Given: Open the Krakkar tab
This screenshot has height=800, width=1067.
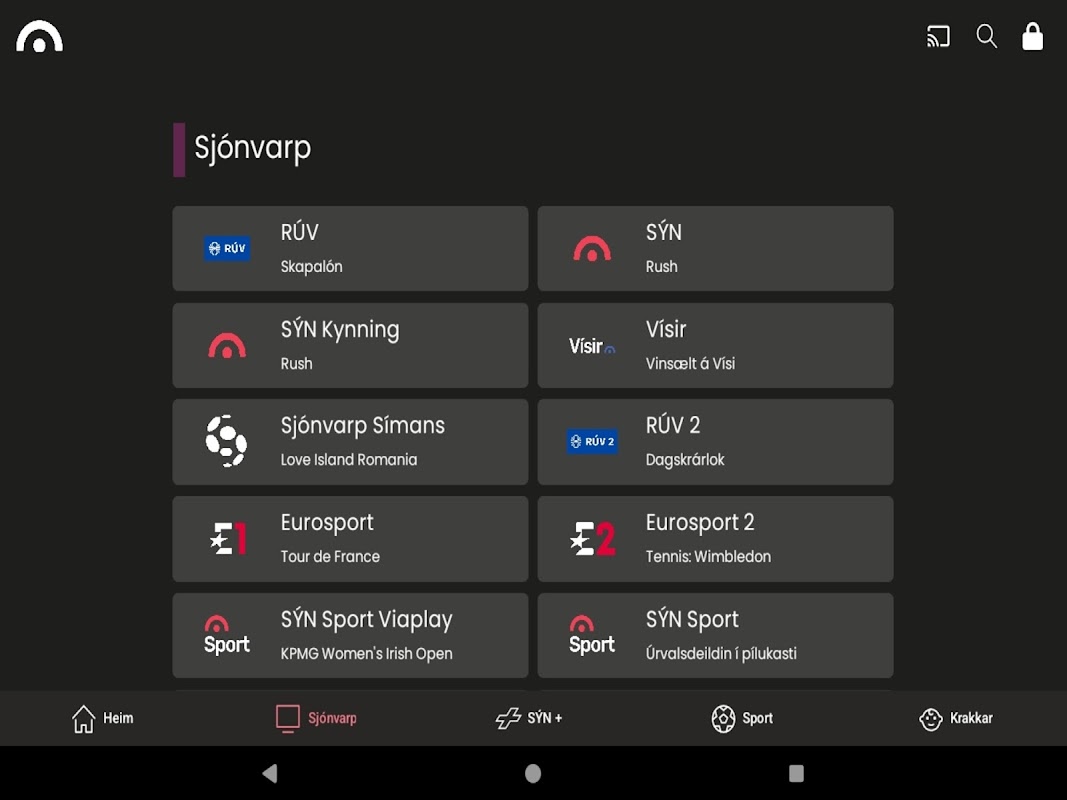Looking at the screenshot, I should click(x=955, y=718).
